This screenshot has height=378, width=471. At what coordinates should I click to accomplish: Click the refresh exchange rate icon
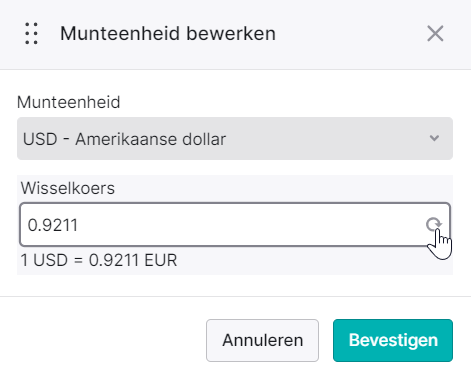[434, 224]
